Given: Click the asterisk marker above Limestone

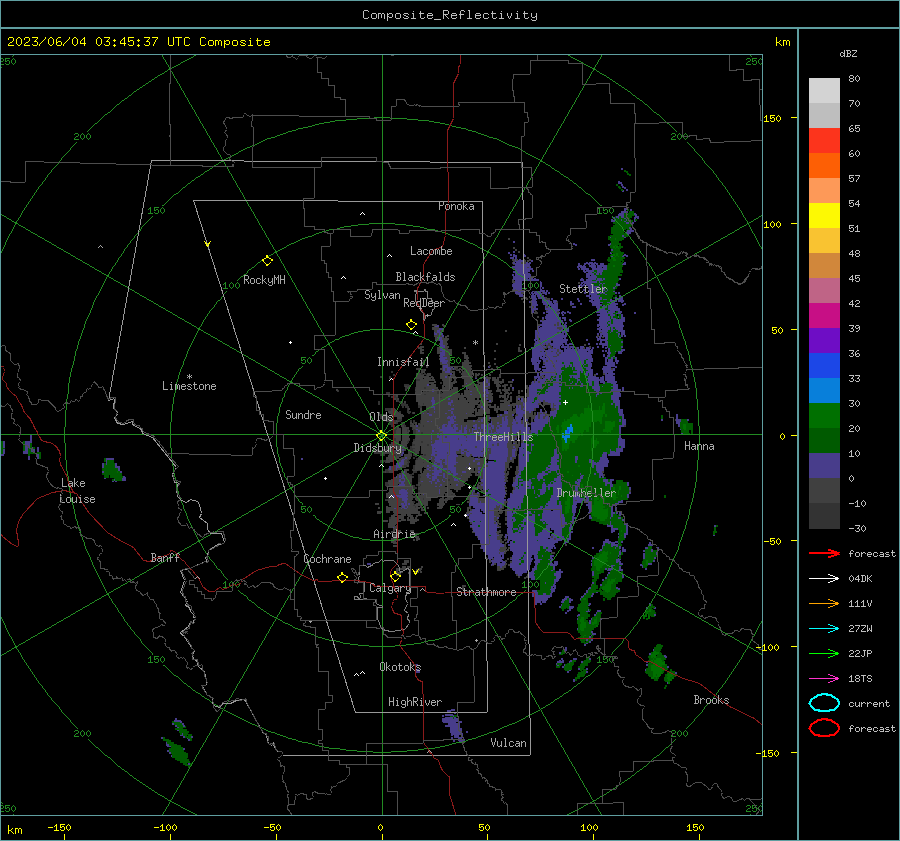Looking at the screenshot, I should (x=189, y=377).
